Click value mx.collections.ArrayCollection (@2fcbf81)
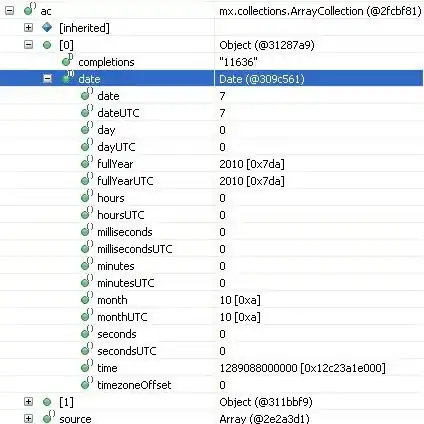The height and width of the screenshot is (424, 424). tap(320, 11)
